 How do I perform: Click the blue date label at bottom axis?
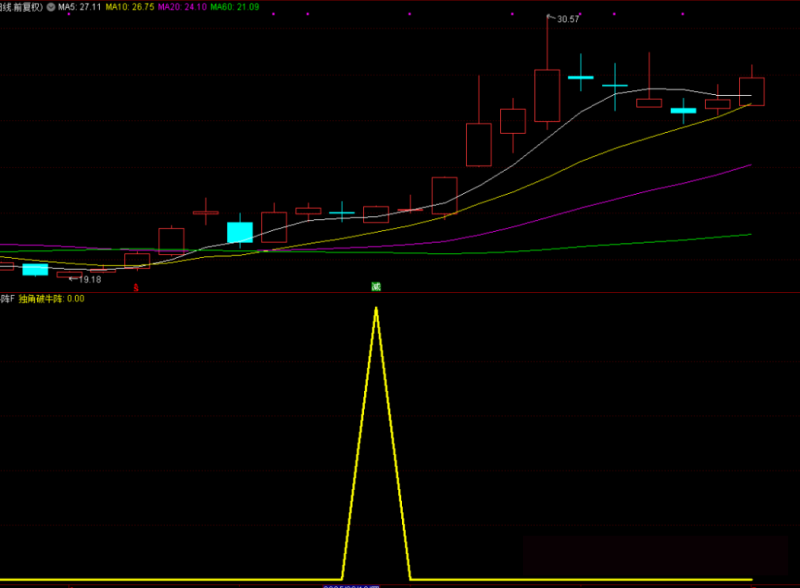(353, 585)
